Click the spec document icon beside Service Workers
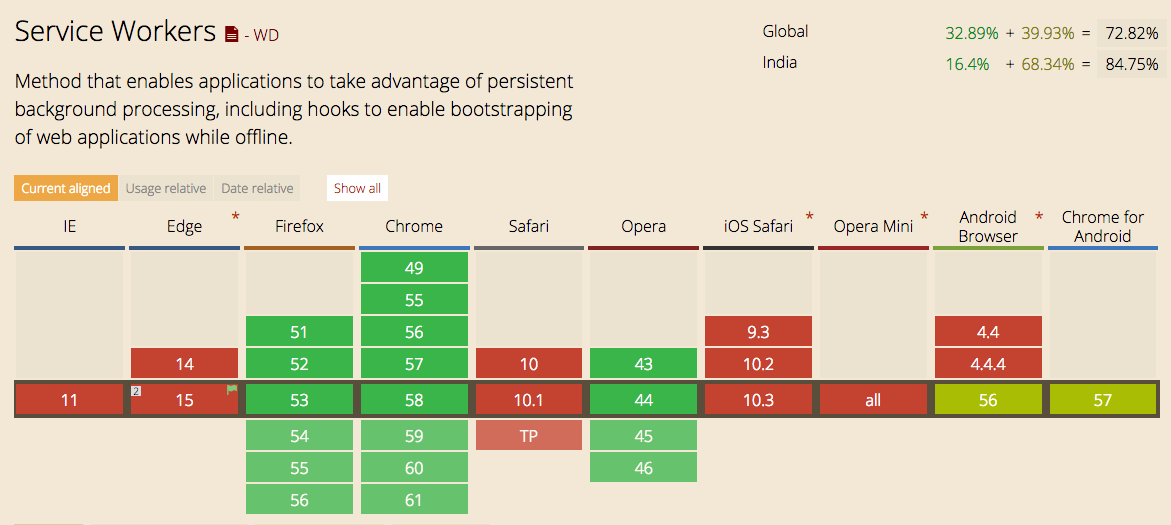This screenshot has width=1171, height=525. tap(232, 34)
